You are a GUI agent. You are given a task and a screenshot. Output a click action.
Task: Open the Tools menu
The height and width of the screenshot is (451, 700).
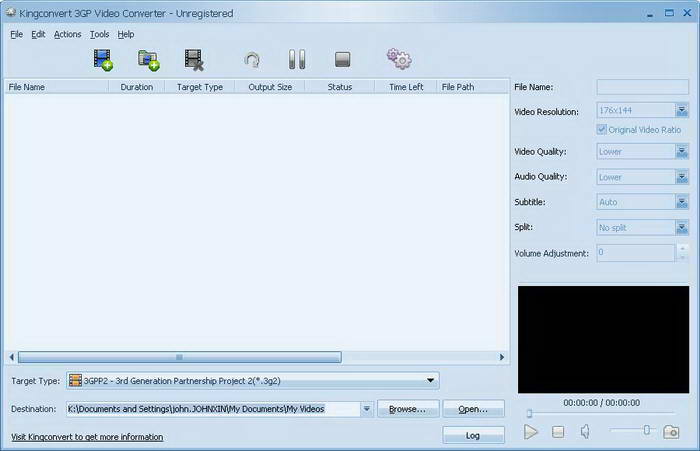click(x=100, y=34)
